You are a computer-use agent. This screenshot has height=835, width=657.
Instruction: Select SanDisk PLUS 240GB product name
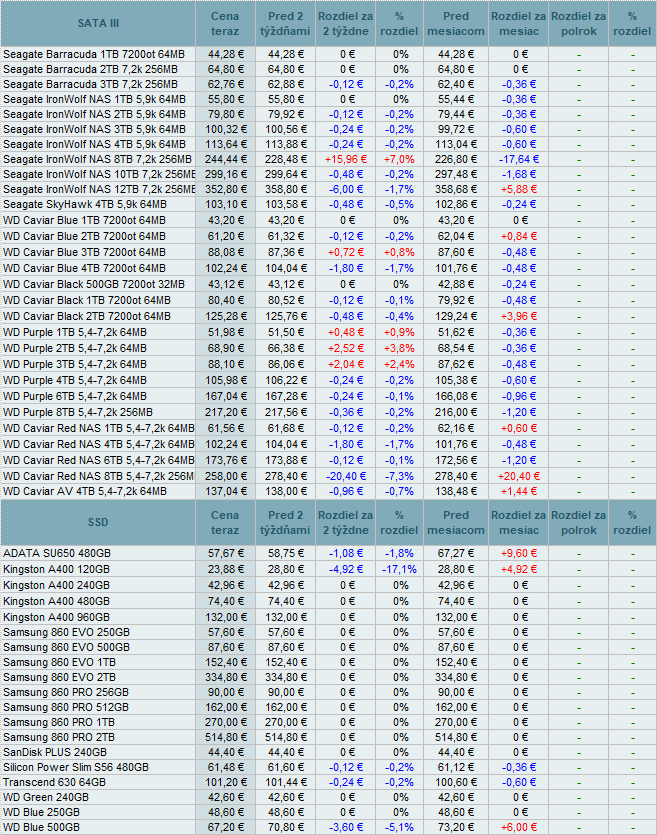pyautogui.click(x=55, y=752)
